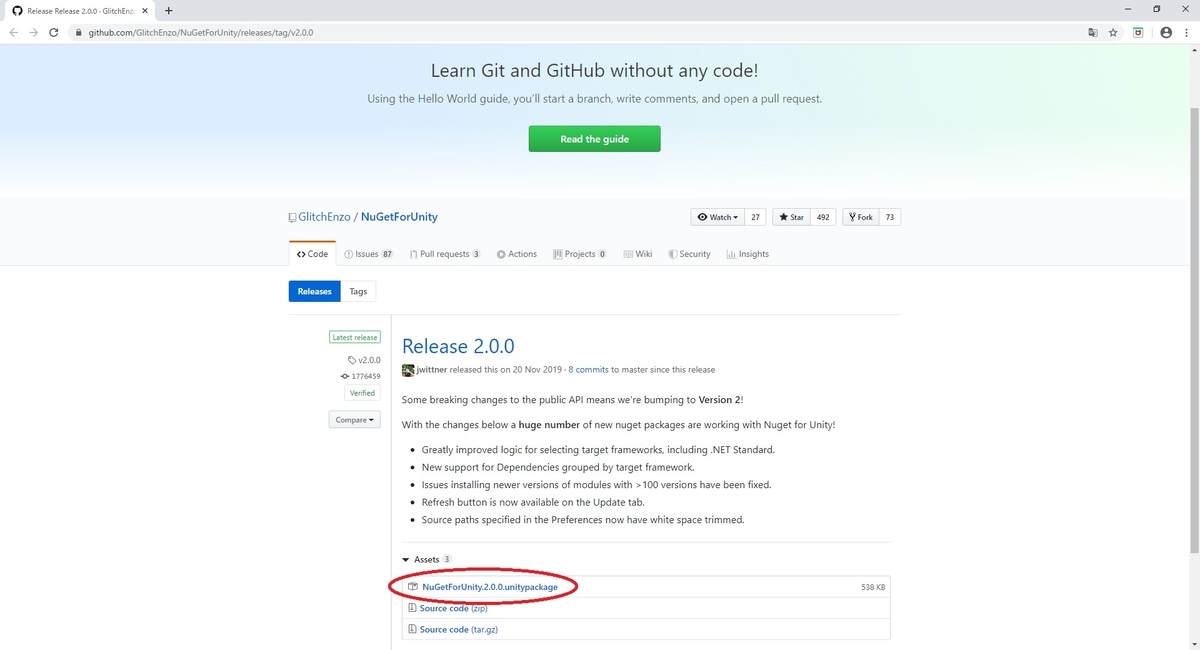Click the 538 KB file size text
This screenshot has width=1200, height=650.
coord(873,587)
